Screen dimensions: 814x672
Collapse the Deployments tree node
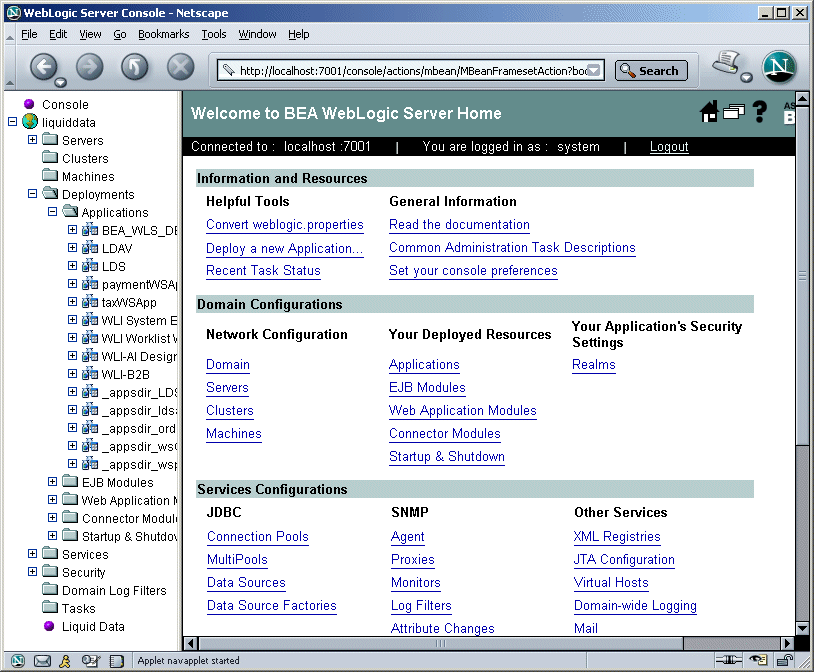coord(32,194)
